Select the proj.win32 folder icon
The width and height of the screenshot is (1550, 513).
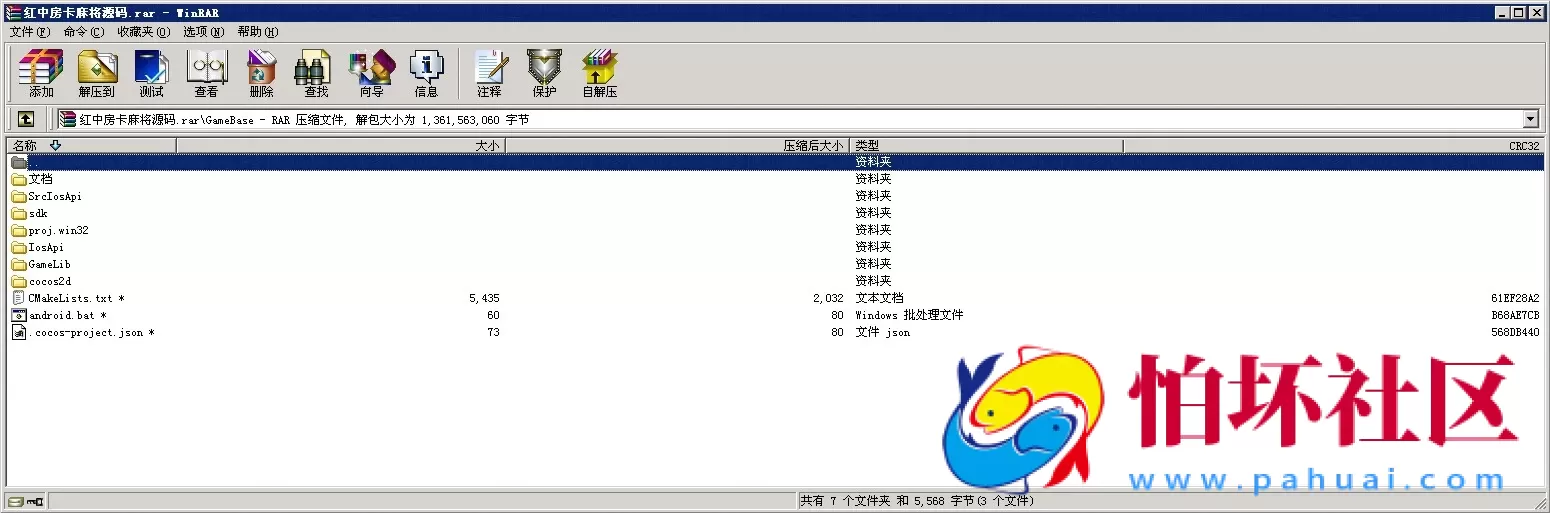(x=19, y=230)
